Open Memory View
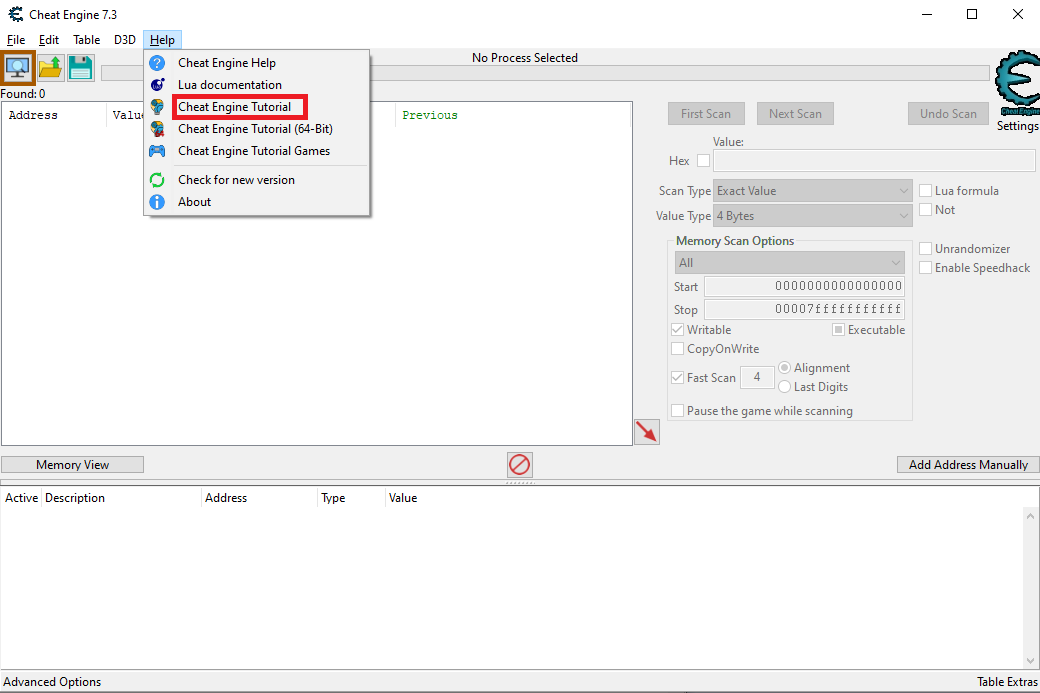This screenshot has width=1040, height=693. tap(72, 465)
